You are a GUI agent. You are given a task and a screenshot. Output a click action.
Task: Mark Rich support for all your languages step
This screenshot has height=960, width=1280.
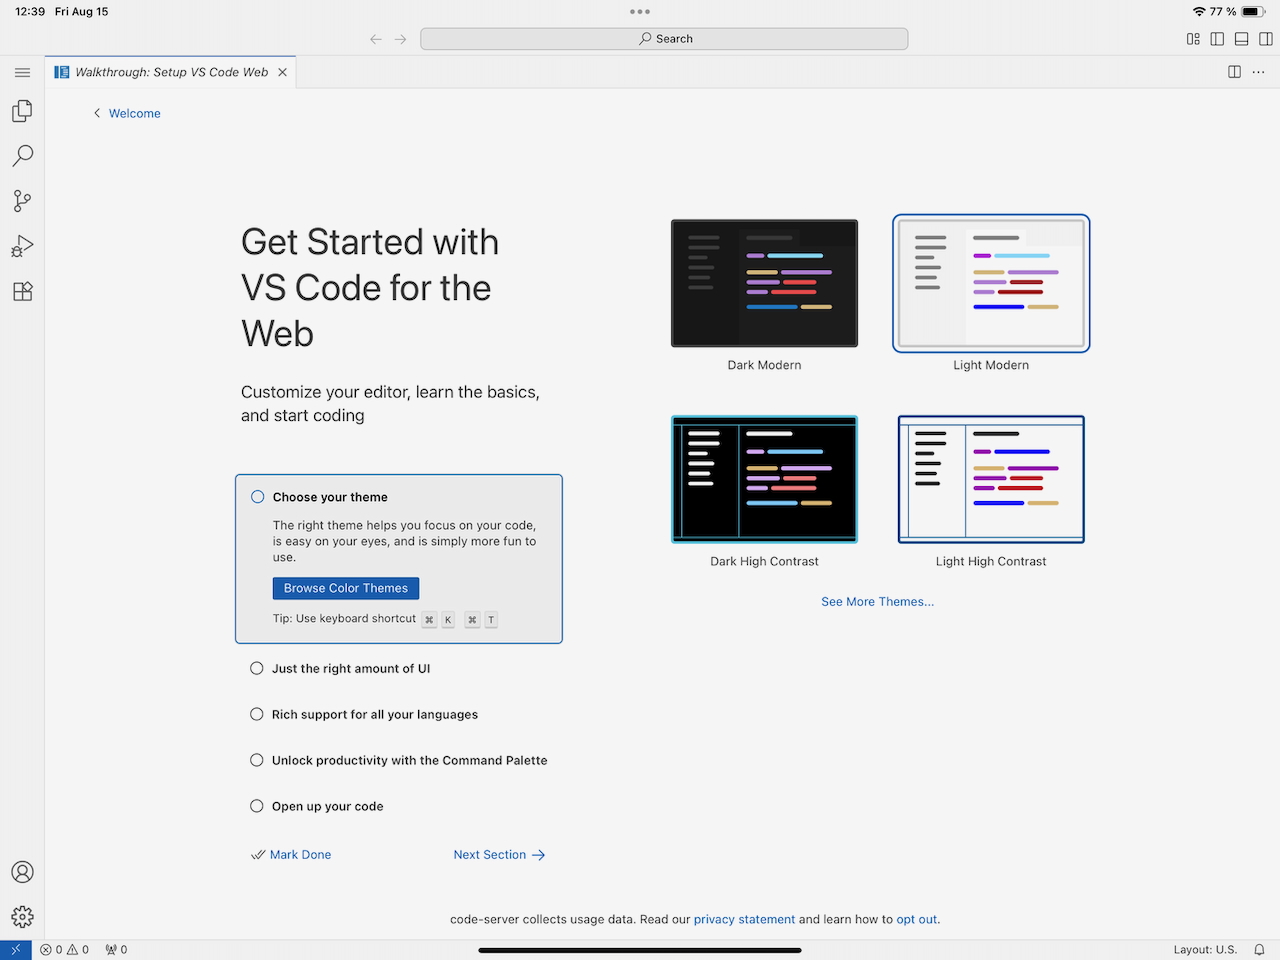click(257, 714)
